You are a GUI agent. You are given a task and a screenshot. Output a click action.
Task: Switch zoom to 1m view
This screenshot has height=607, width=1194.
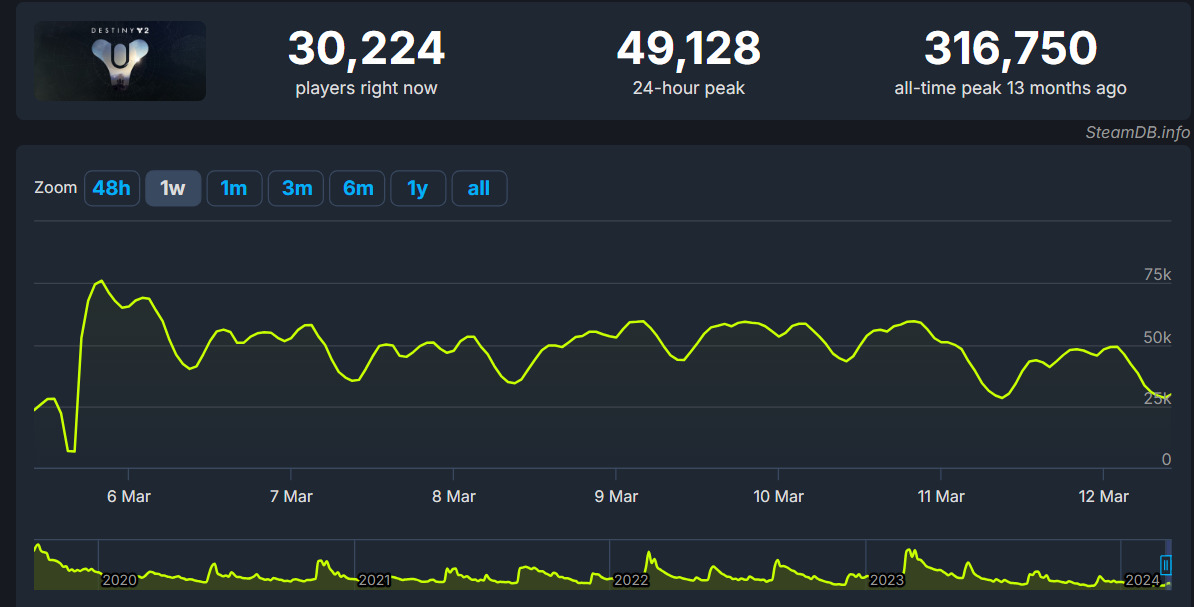234,188
